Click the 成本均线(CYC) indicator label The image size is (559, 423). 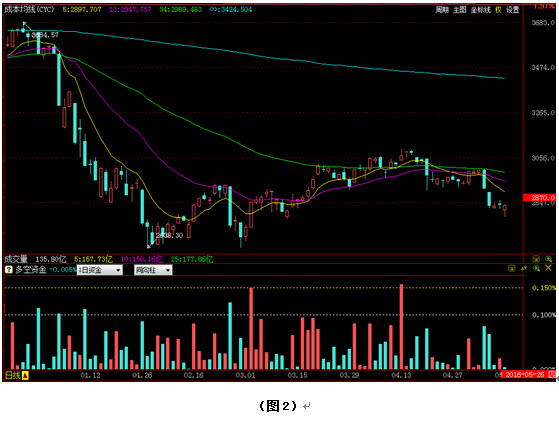pyautogui.click(x=29, y=9)
